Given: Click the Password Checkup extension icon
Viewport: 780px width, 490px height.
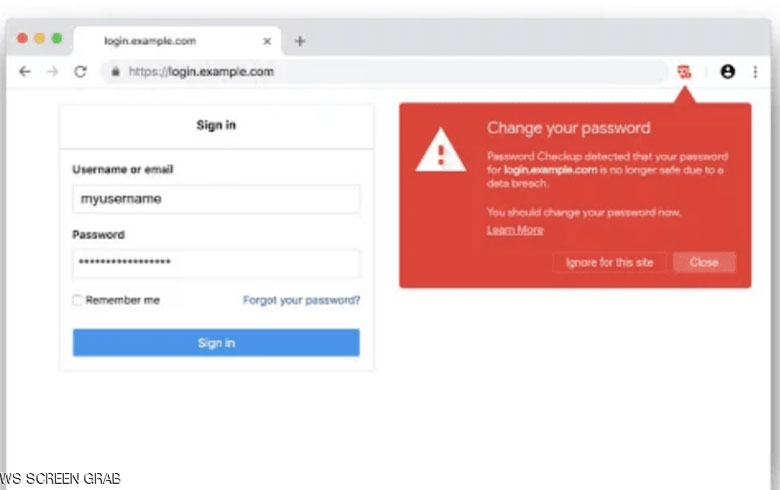Looking at the screenshot, I should (x=684, y=71).
